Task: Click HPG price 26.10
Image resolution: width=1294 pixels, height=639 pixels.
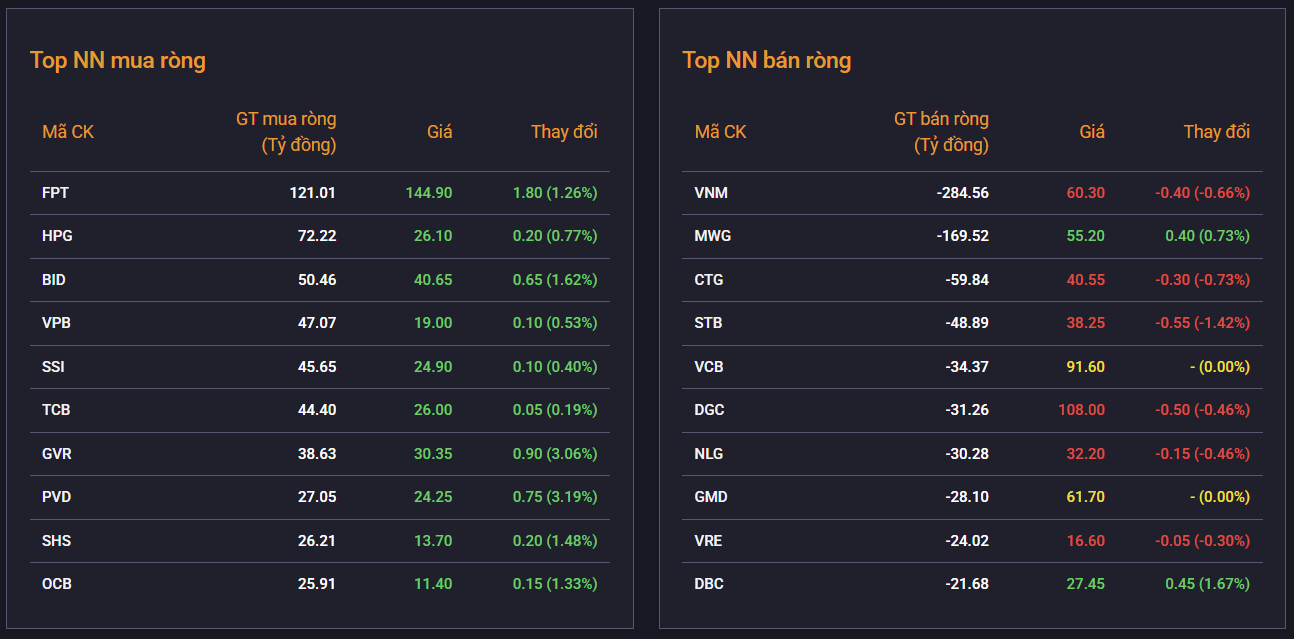Action: [x=433, y=236]
